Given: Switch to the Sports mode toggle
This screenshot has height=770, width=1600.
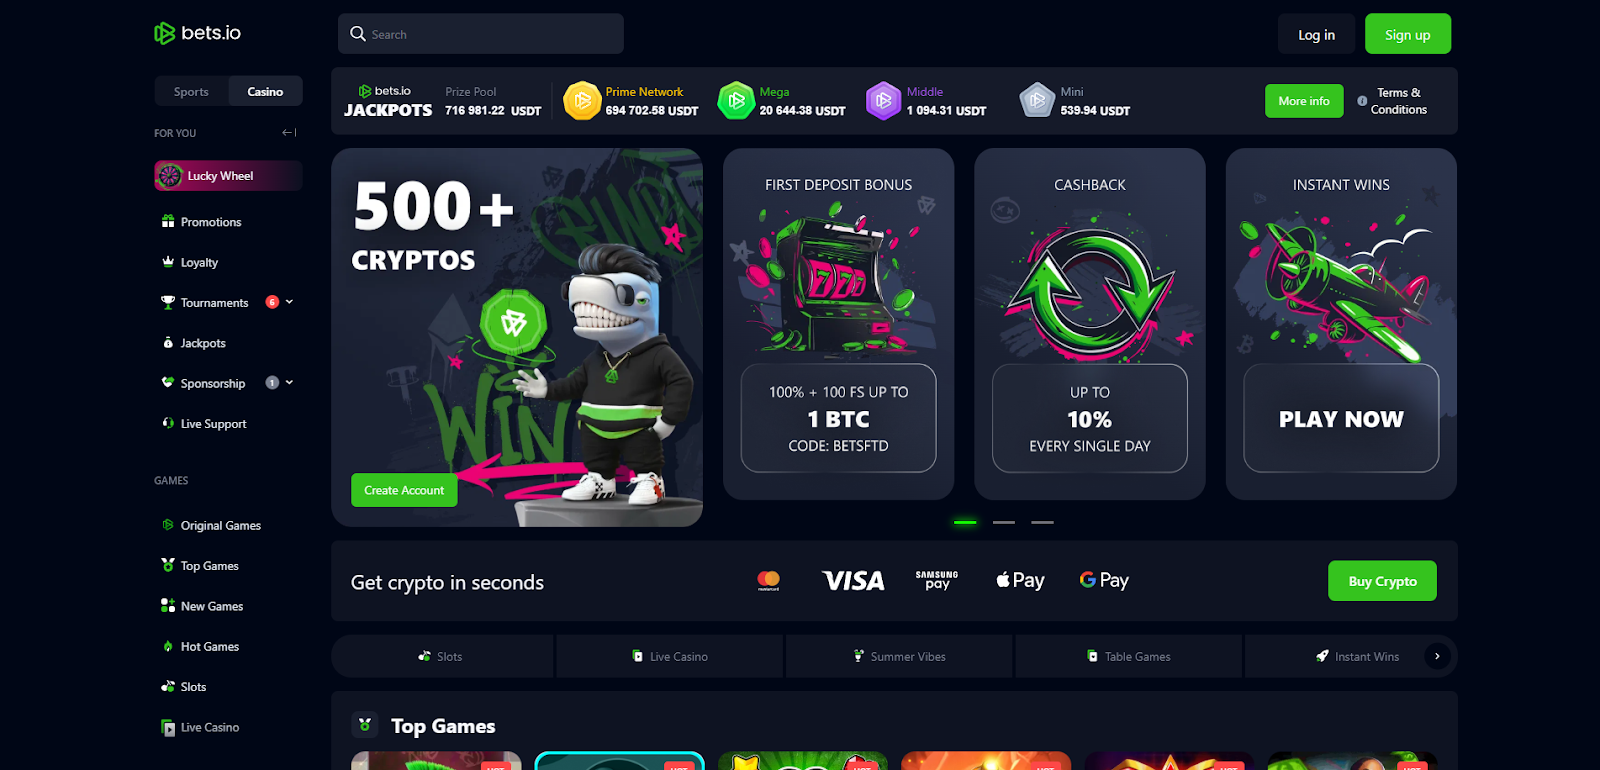Looking at the screenshot, I should (191, 91).
